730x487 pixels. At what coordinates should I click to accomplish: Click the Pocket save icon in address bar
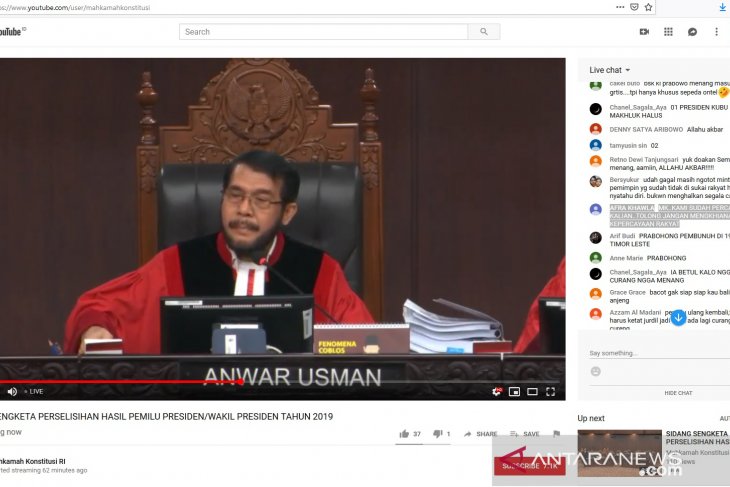point(634,7)
